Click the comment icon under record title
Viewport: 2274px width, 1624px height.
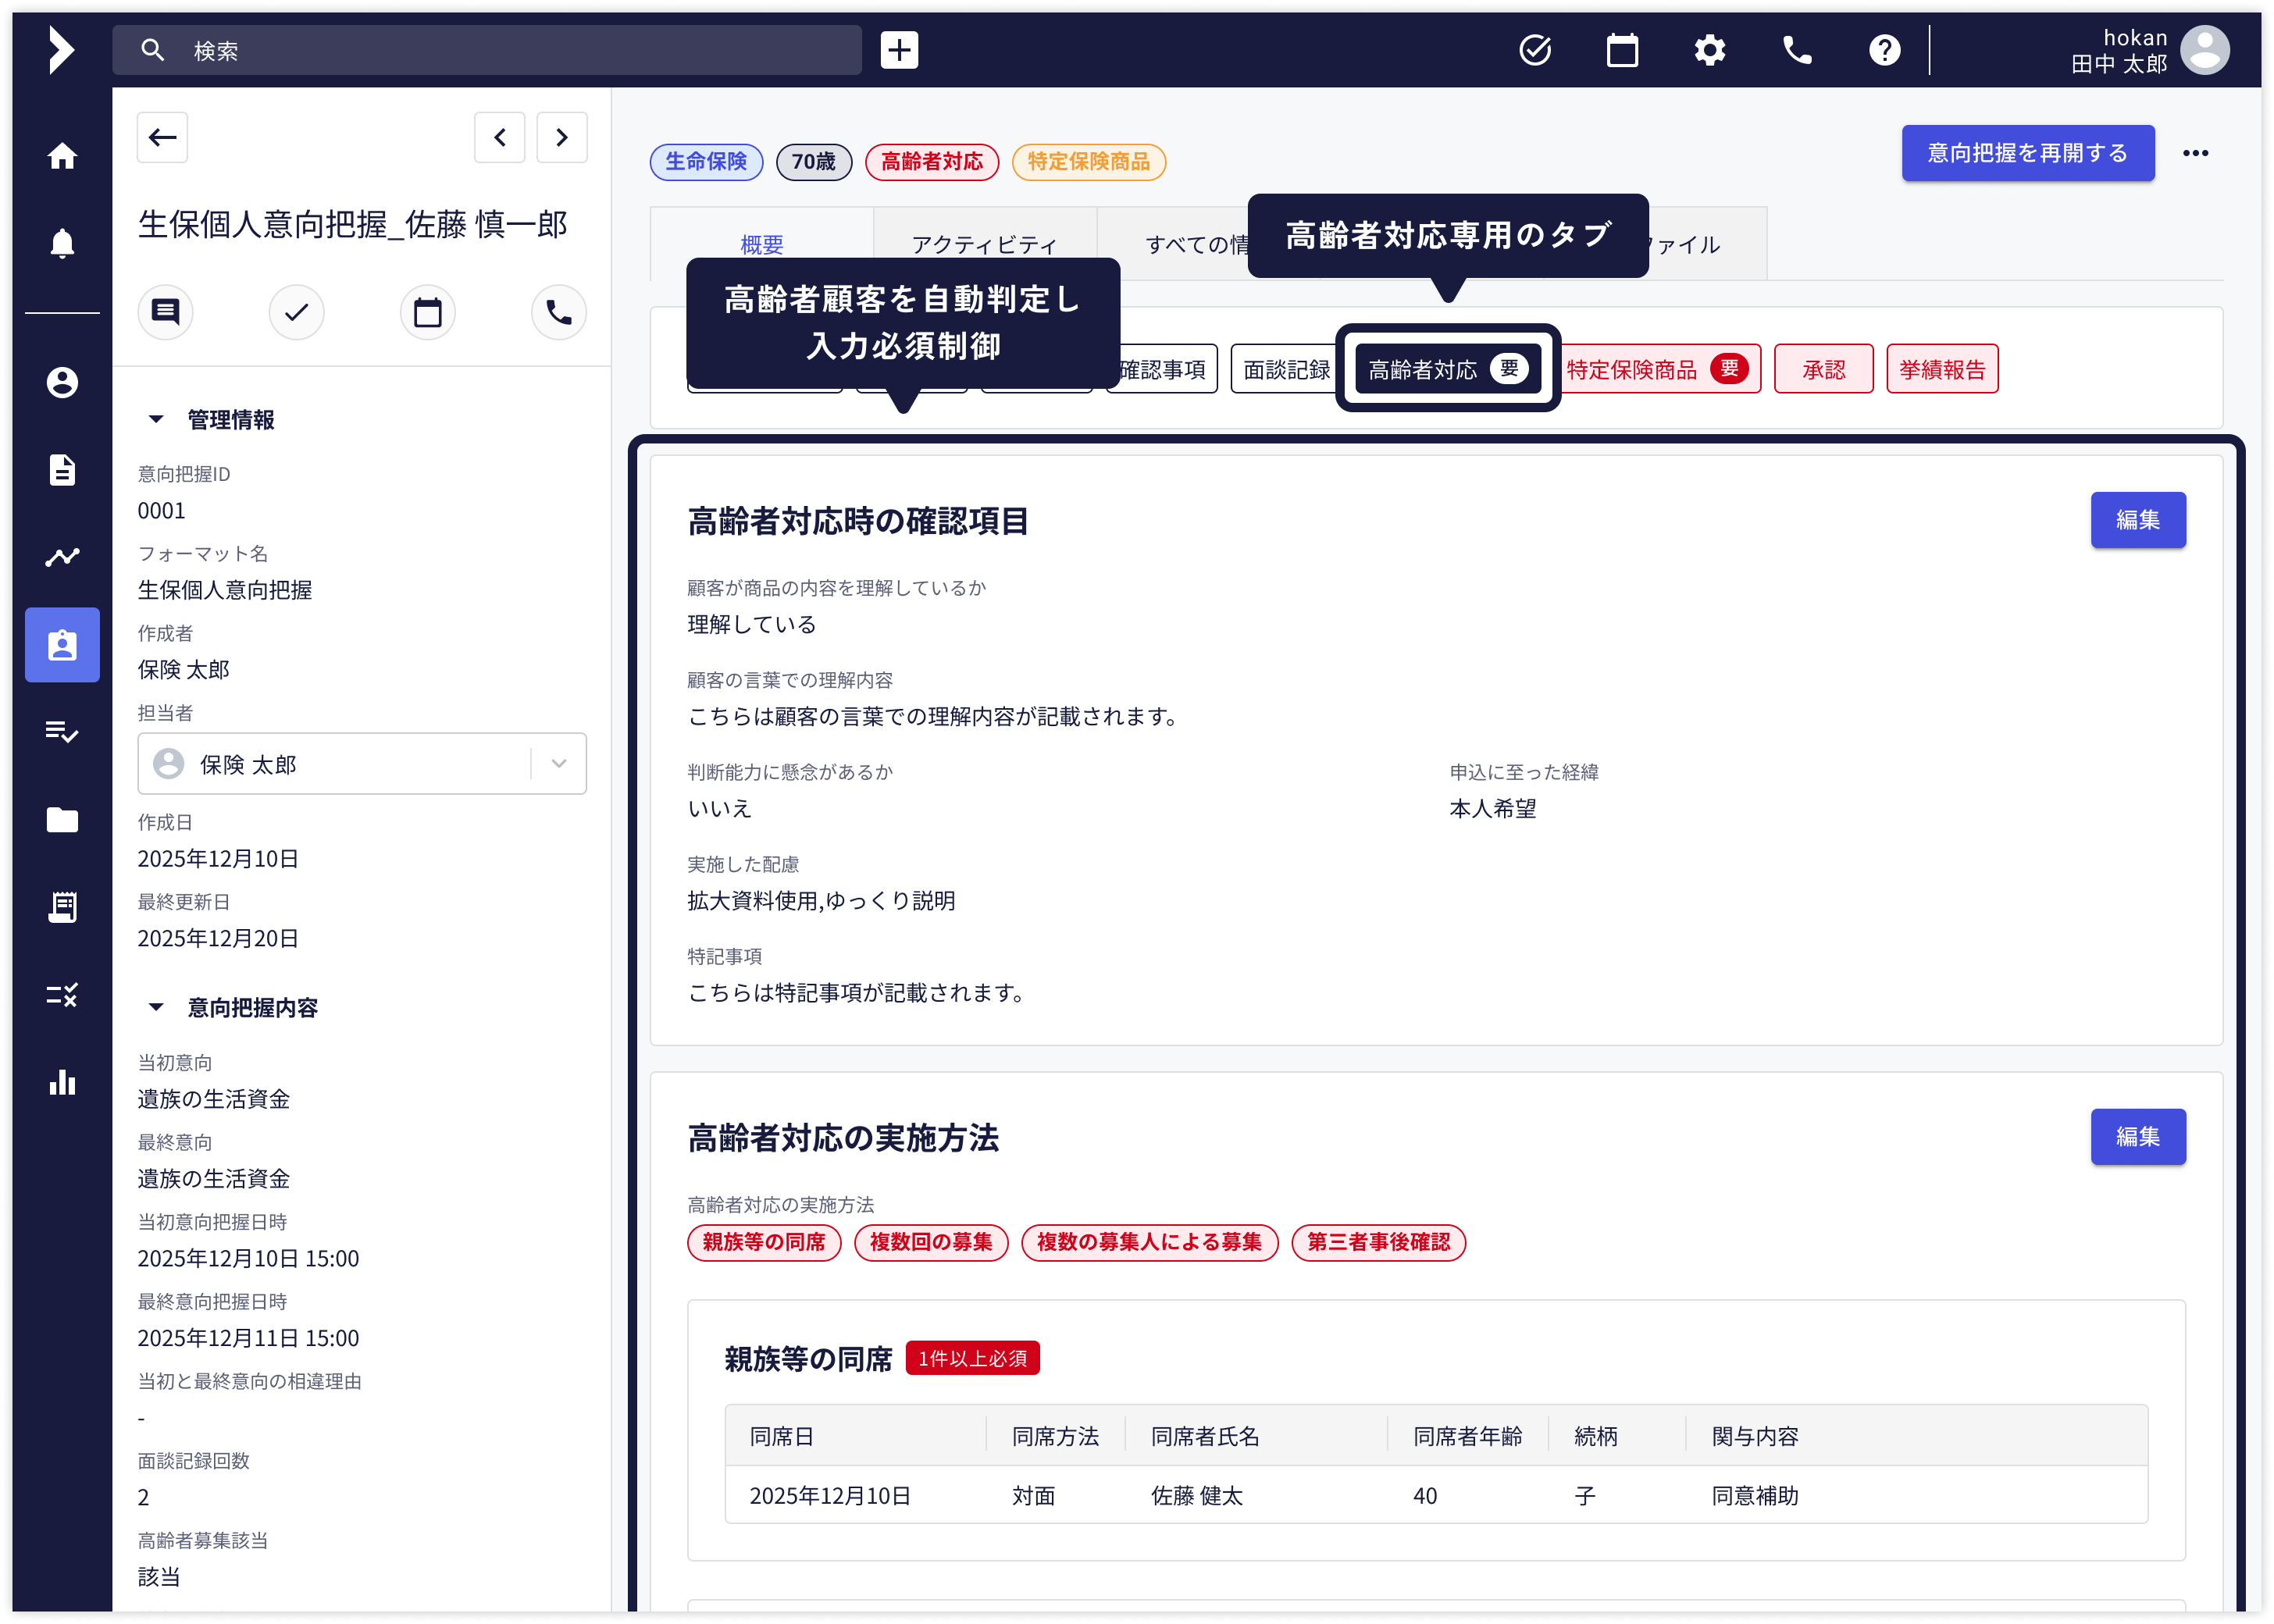[165, 312]
